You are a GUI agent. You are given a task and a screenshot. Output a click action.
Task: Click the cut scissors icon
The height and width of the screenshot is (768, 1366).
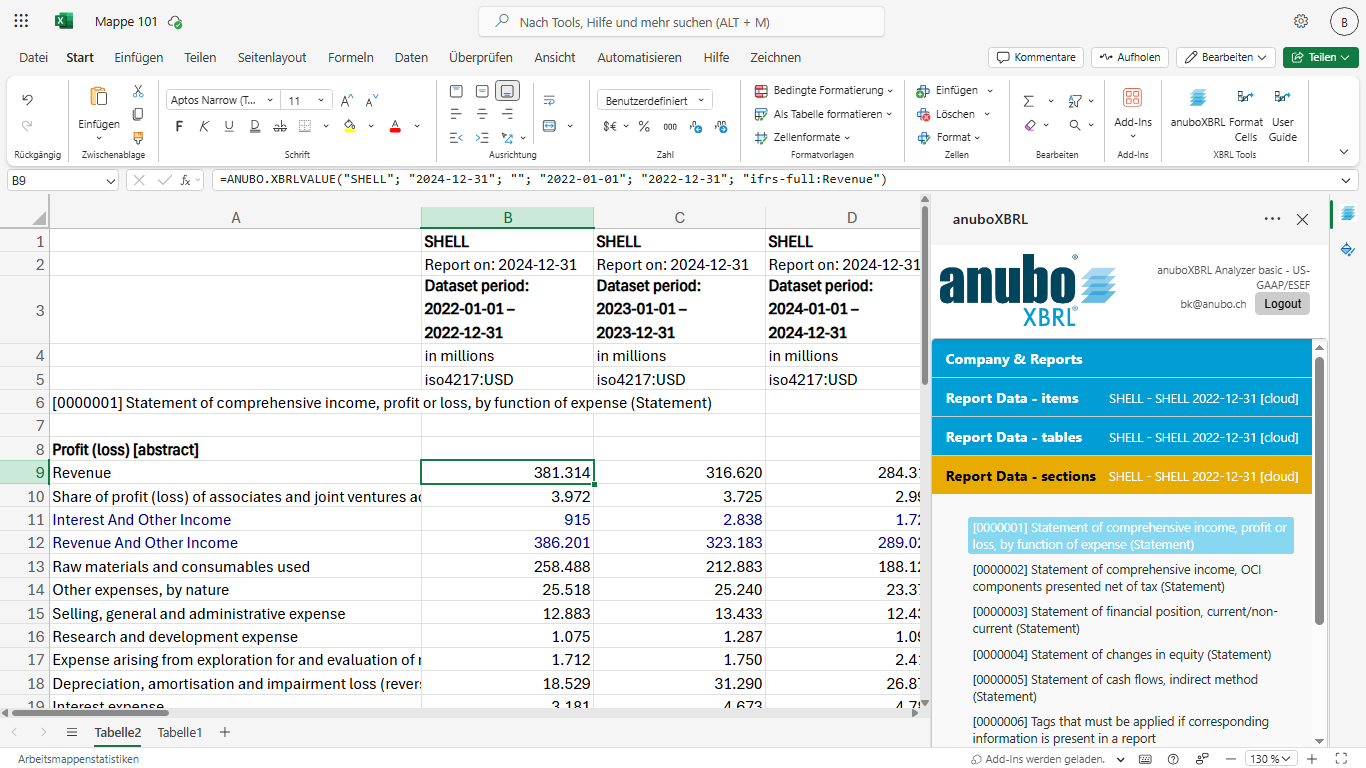tap(138, 91)
